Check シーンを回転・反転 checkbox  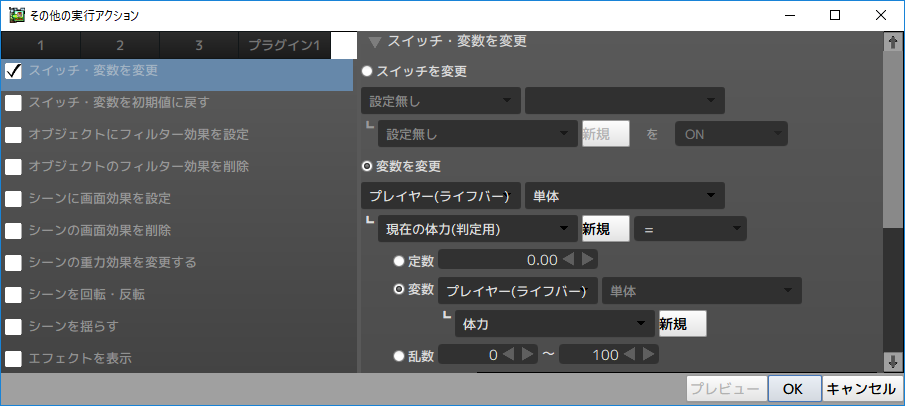point(13,295)
